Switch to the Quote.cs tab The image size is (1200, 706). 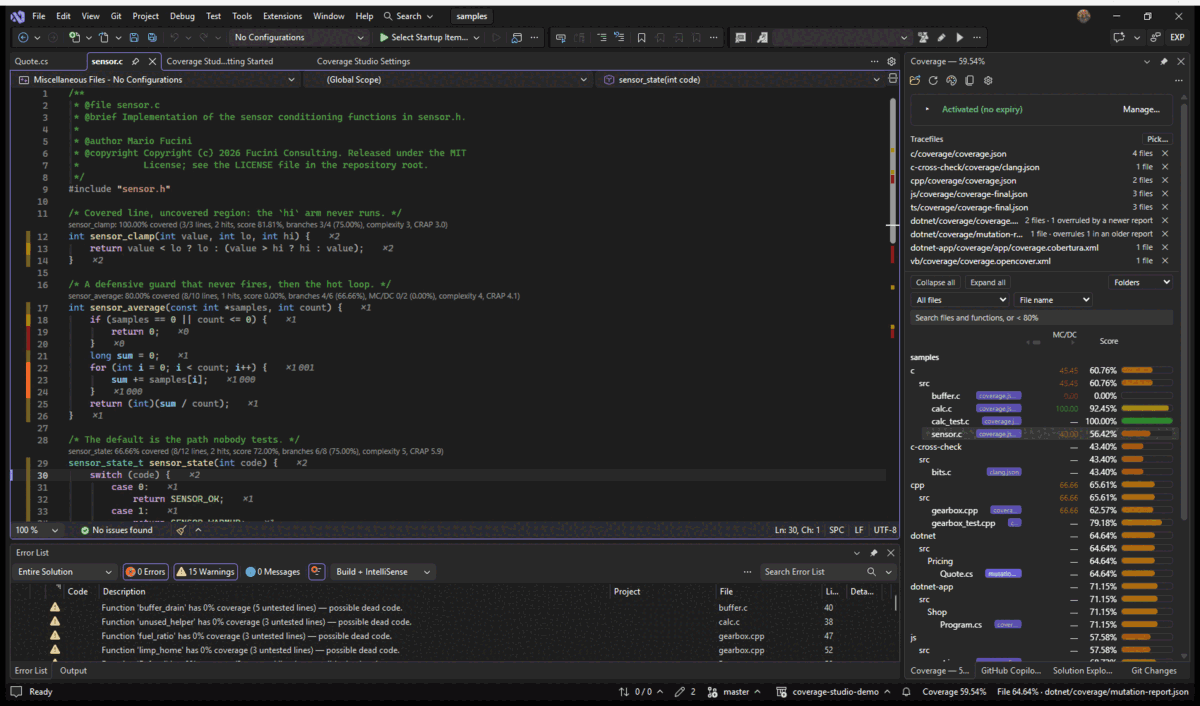[32, 61]
